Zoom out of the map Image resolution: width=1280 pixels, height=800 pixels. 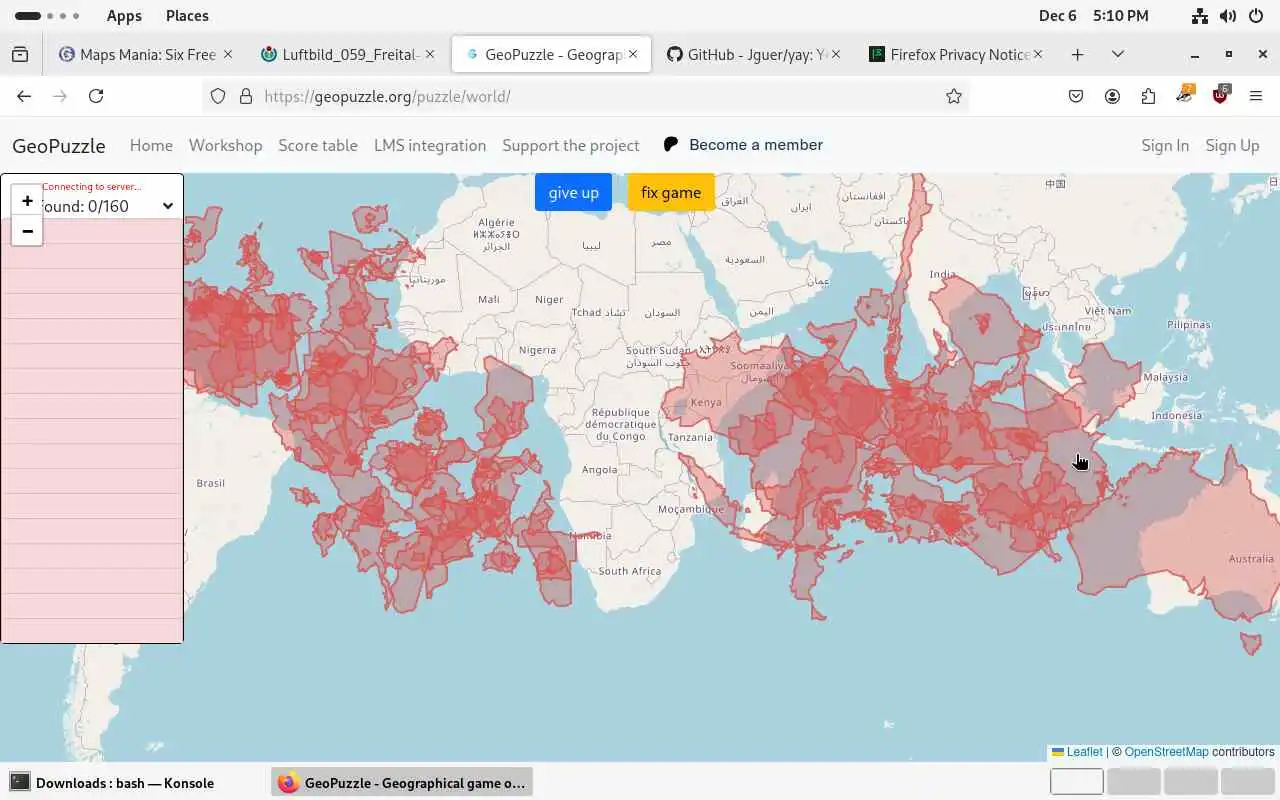(x=27, y=231)
